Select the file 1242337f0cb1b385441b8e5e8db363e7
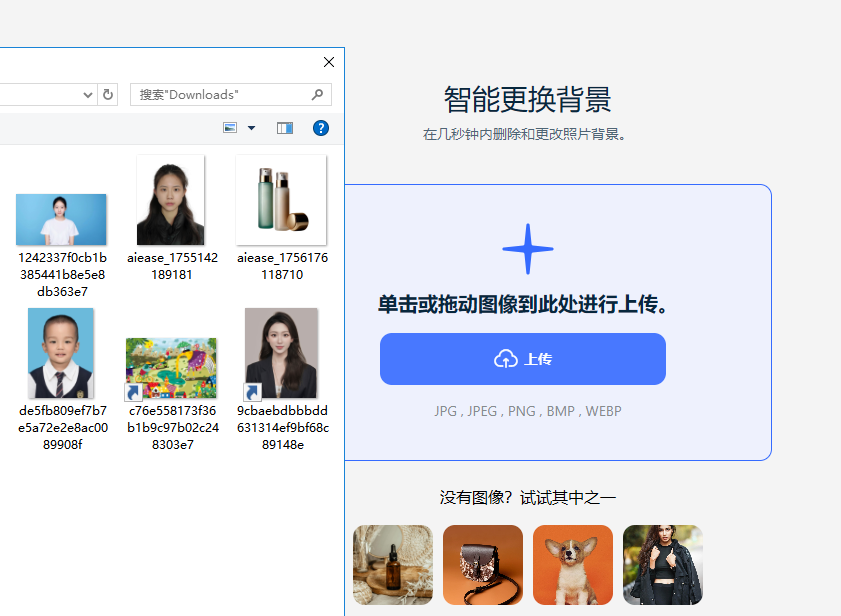 61,220
